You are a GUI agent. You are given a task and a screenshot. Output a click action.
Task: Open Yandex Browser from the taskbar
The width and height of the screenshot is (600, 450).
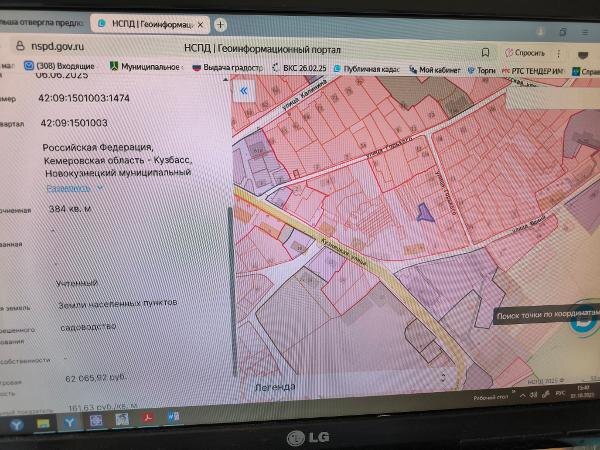pos(70,422)
